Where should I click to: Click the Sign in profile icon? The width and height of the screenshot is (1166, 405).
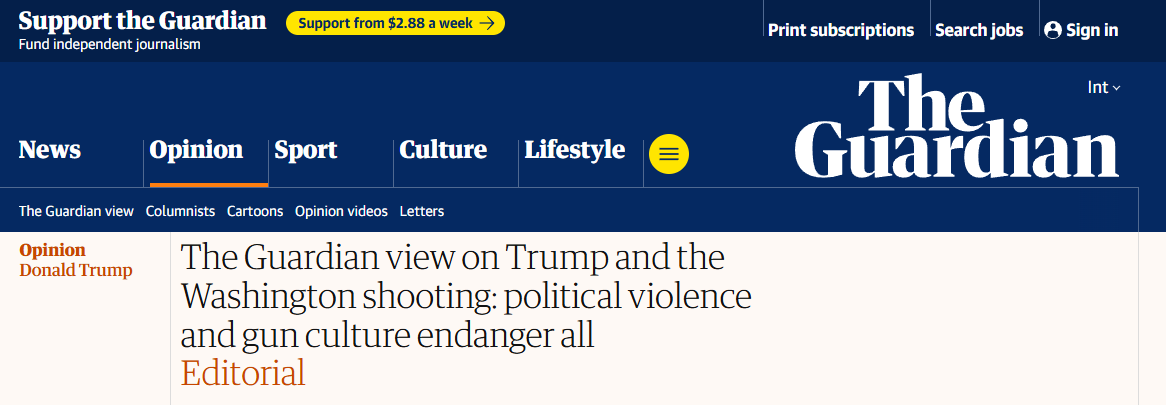tap(1052, 30)
